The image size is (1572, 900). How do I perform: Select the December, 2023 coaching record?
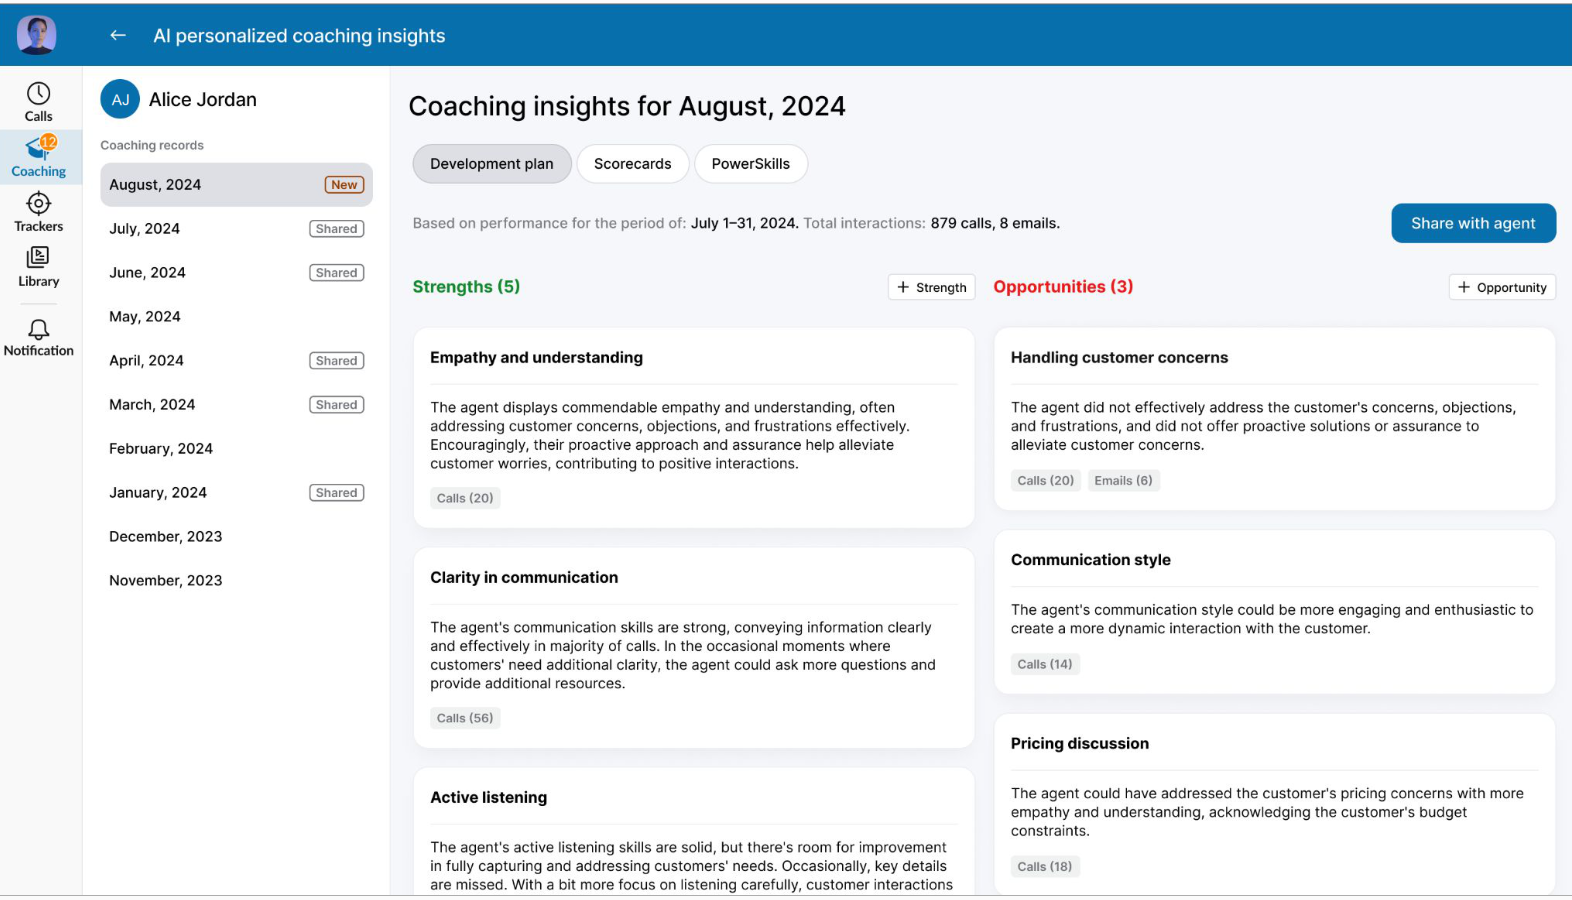(166, 537)
